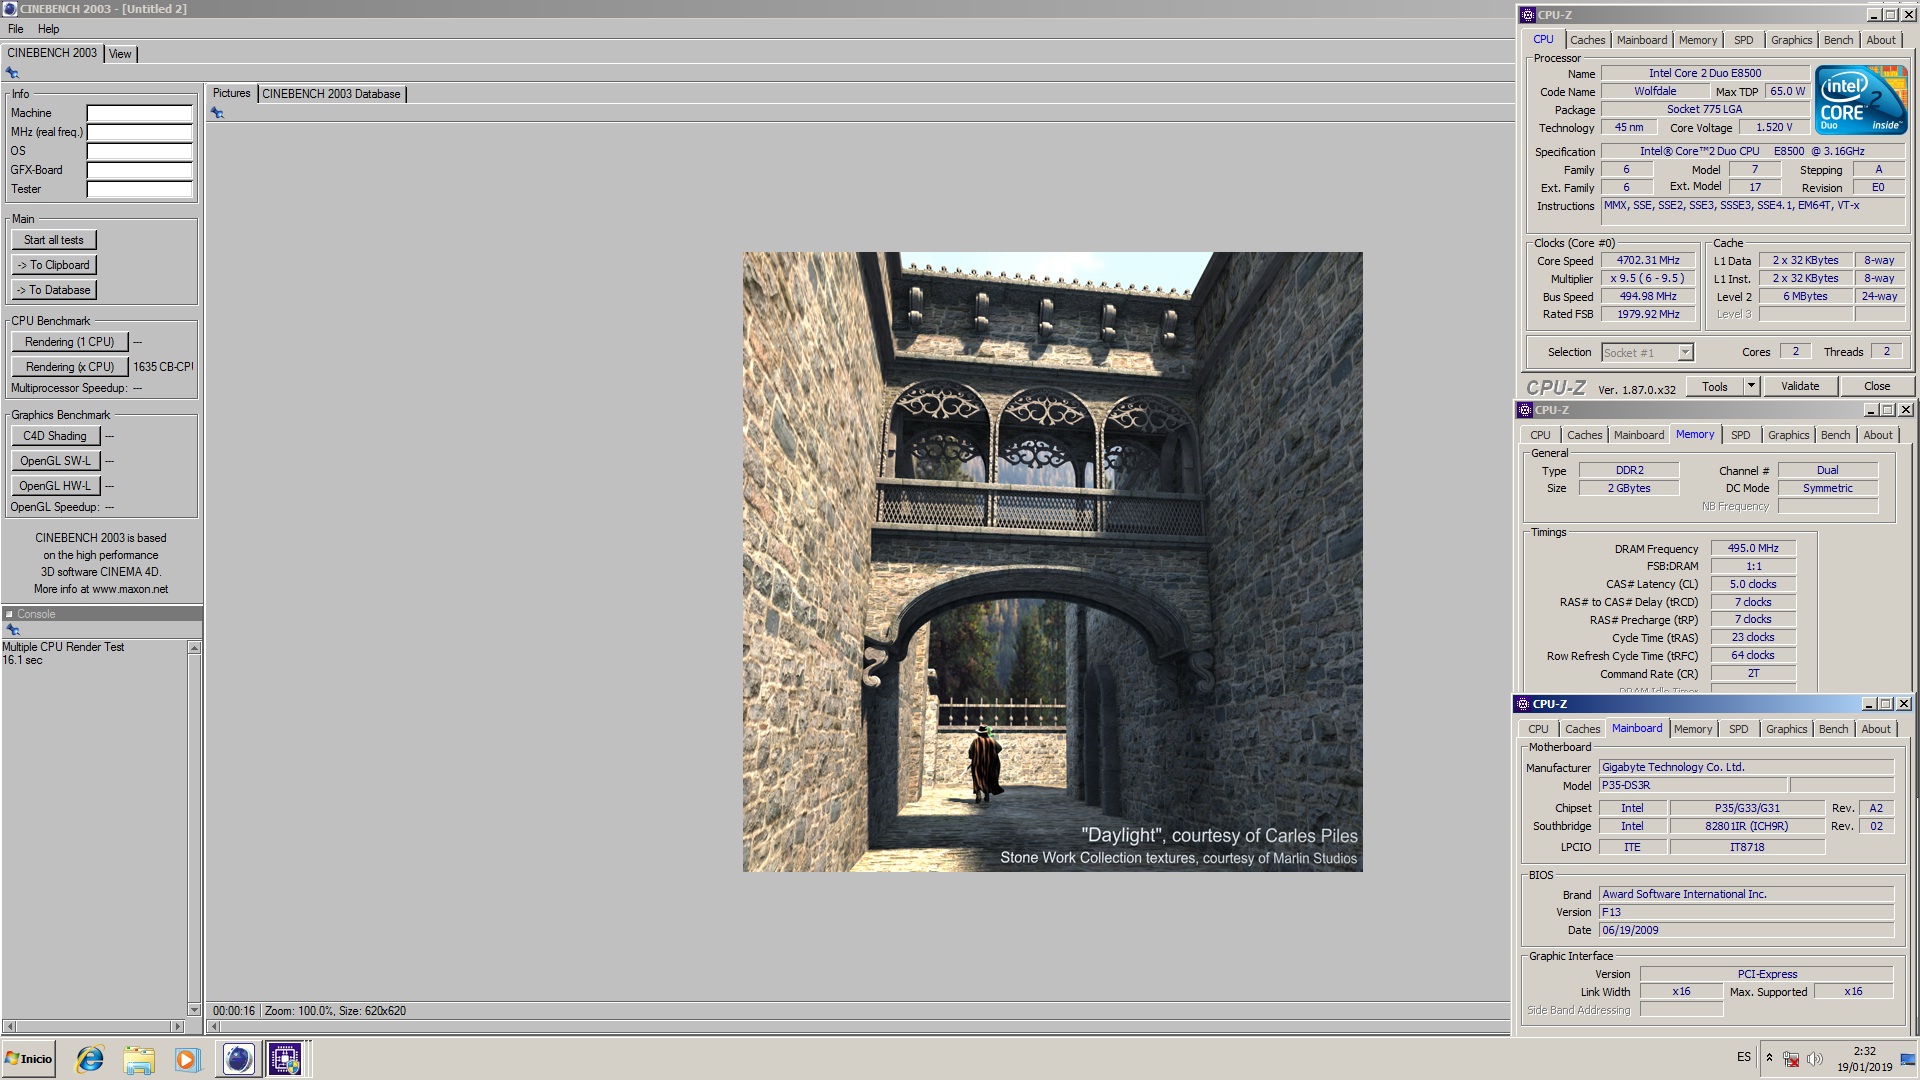Click the GFX-Board input field
1920x1080 pixels.
click(x=139, y=170)
